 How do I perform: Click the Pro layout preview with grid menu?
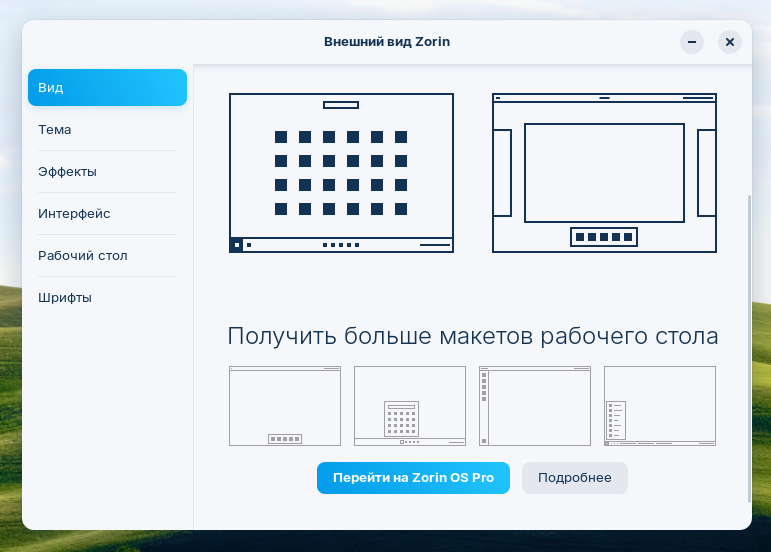click(x=410, y=406)
